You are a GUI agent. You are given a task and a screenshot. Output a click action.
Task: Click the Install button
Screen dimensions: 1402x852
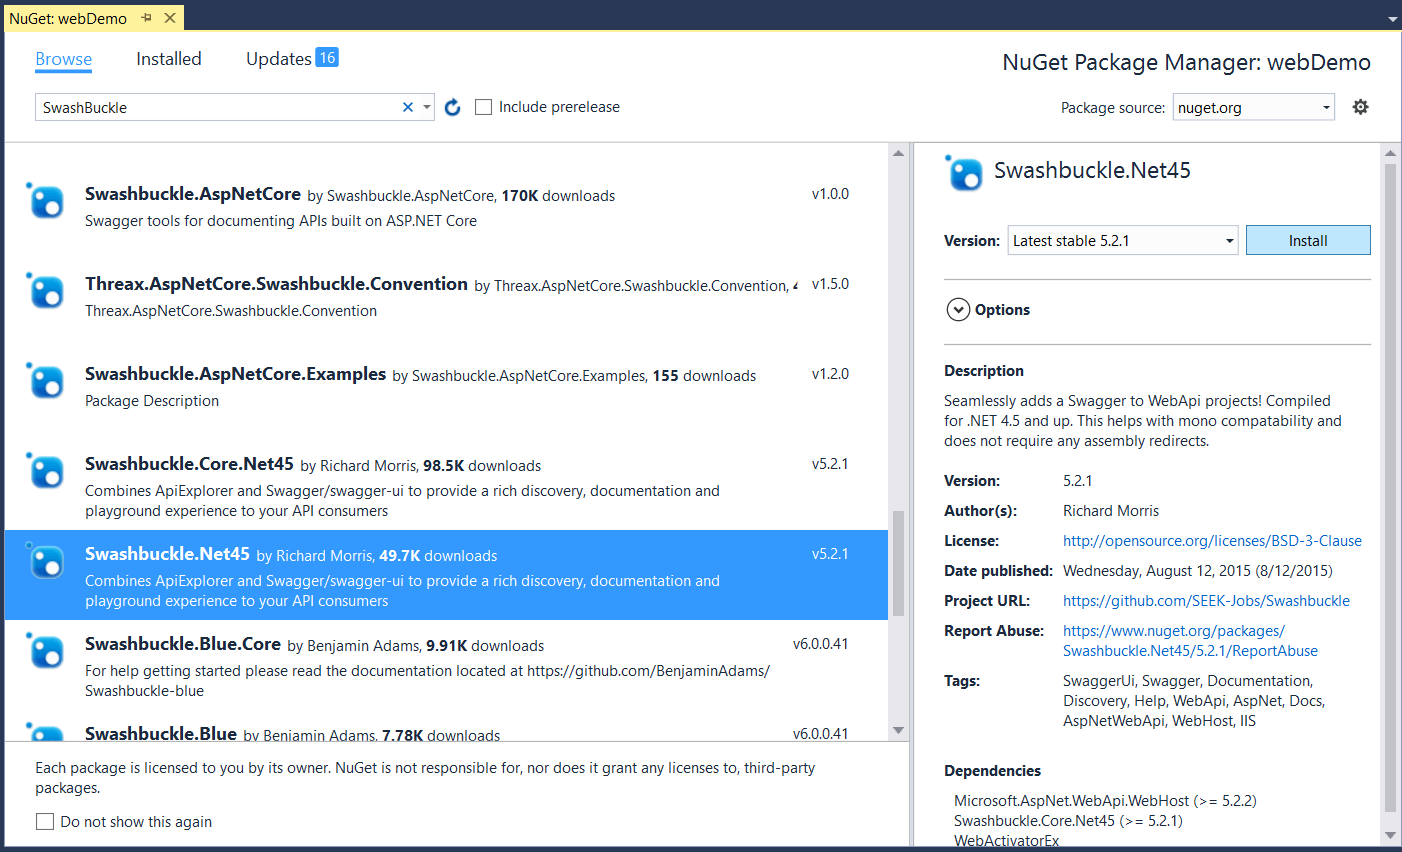[1308, 240]
